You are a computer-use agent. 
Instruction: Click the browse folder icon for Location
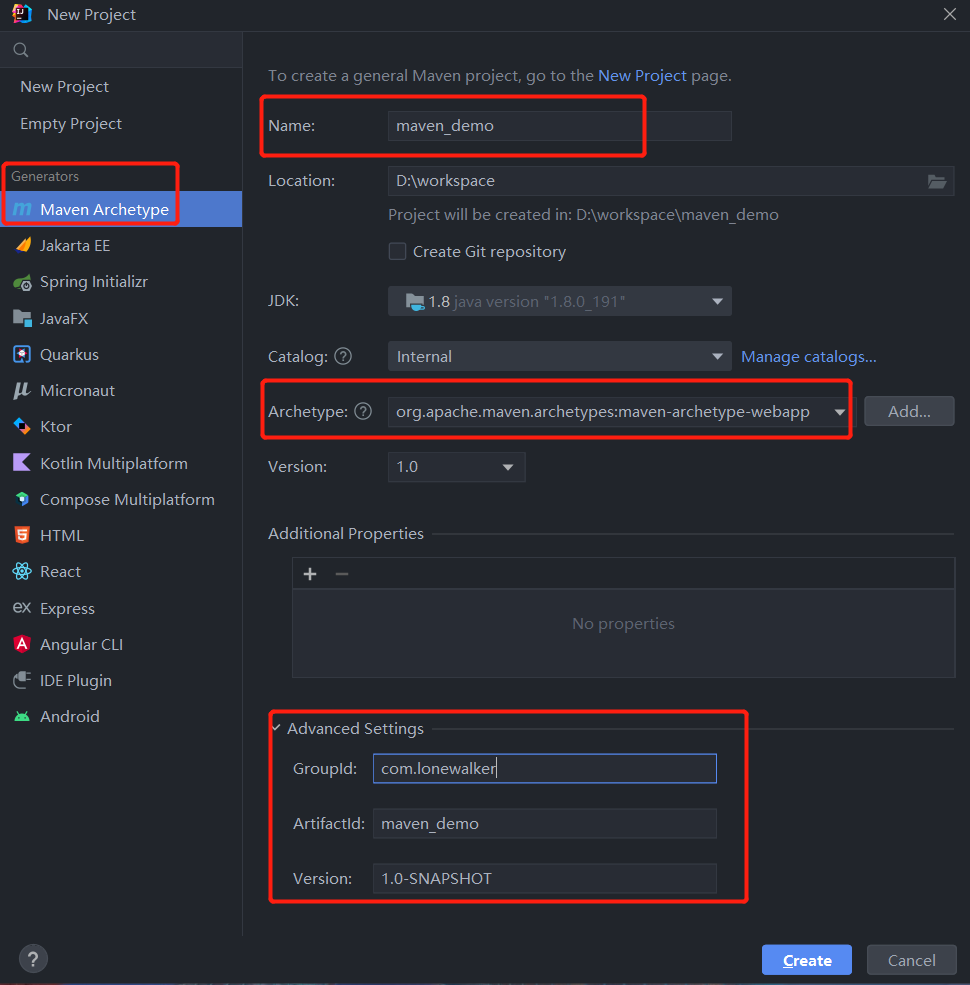[936, 181]
